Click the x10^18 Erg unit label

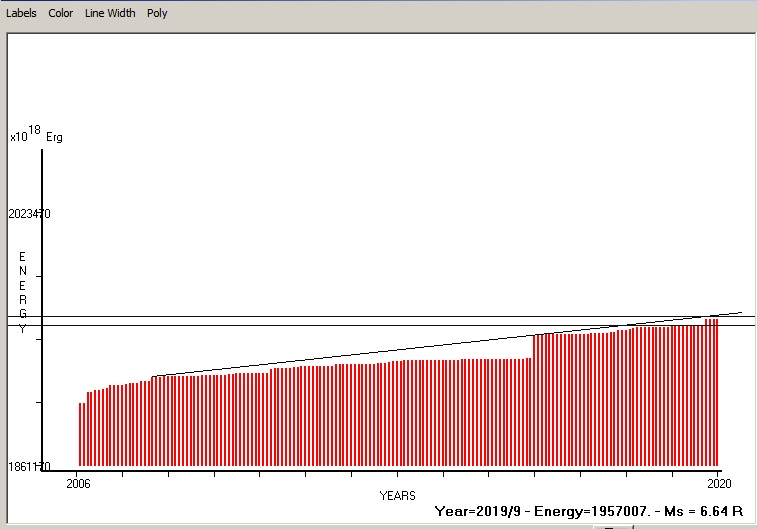(x=36, y=135)
